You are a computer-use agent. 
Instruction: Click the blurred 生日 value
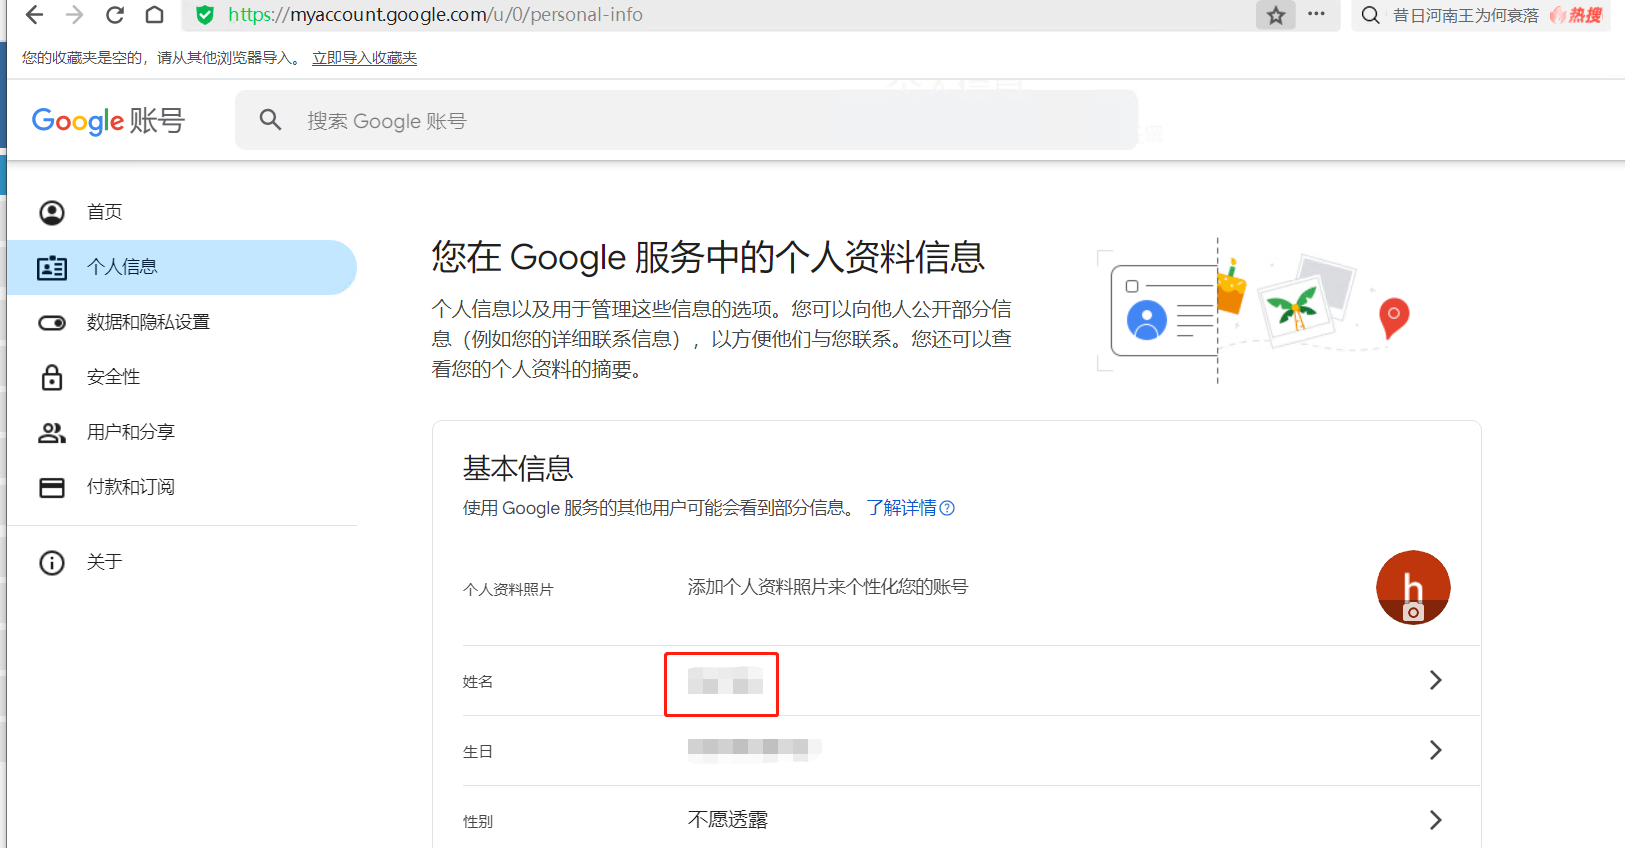754,750
